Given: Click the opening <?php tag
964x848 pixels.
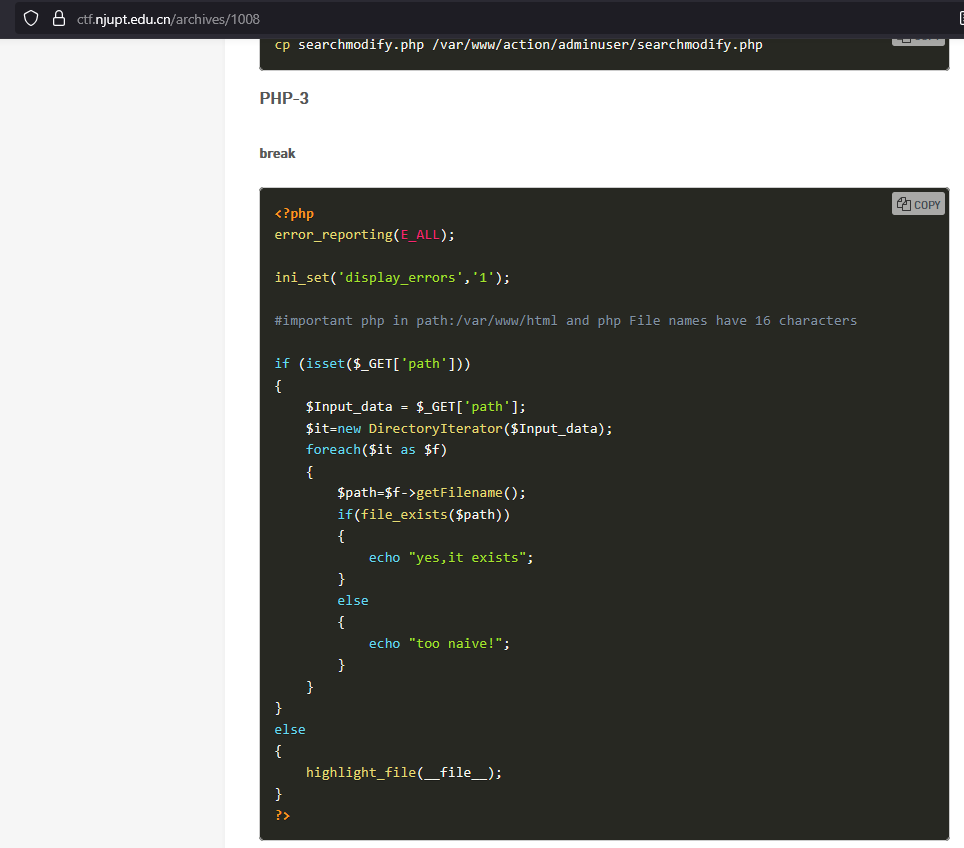Looking at the screenshot, I should 294,213.
